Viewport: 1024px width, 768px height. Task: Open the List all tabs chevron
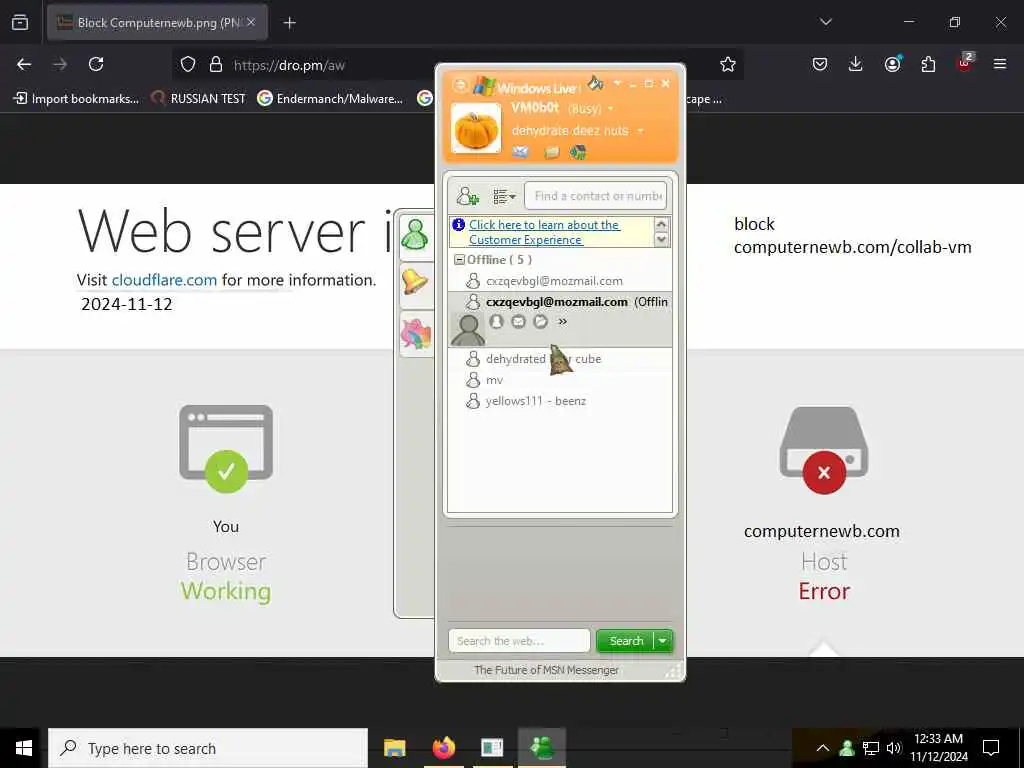[825, 22]
